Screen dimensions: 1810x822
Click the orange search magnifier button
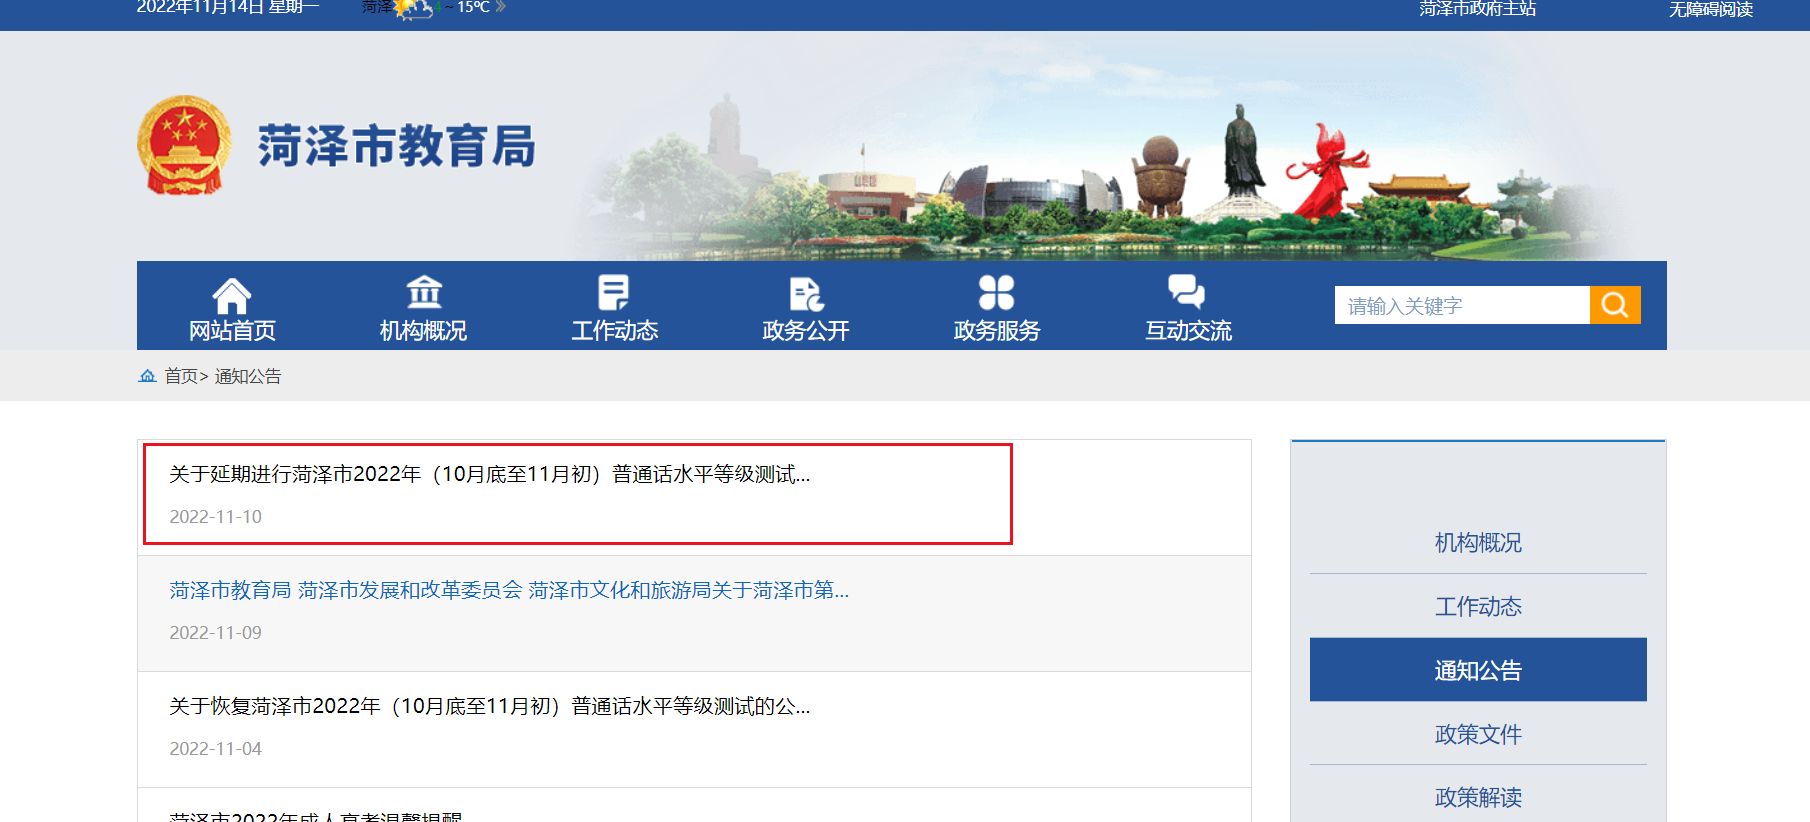[1615, 305]
